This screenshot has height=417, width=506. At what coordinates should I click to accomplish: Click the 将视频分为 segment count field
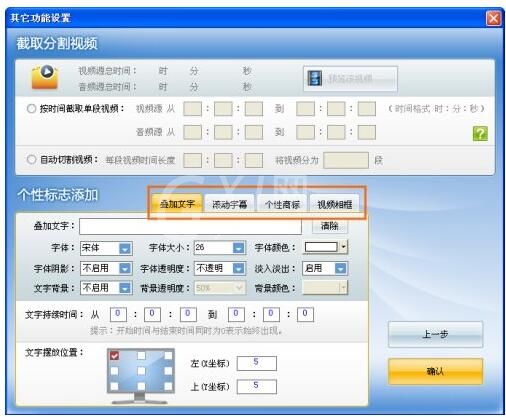(x=346, y=160)
